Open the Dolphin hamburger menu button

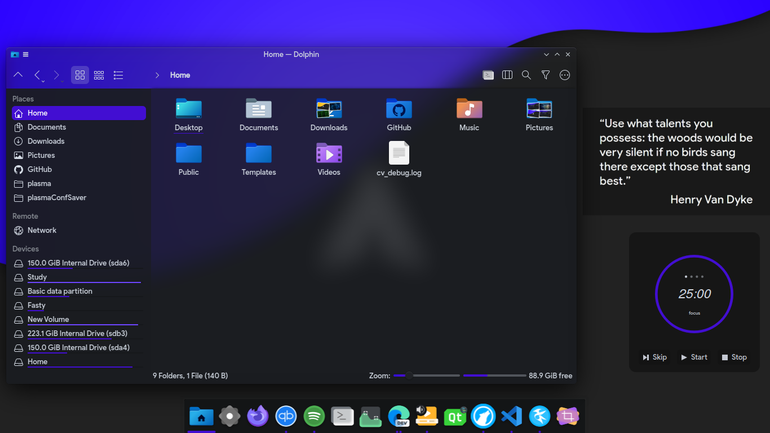pos(565,75)
